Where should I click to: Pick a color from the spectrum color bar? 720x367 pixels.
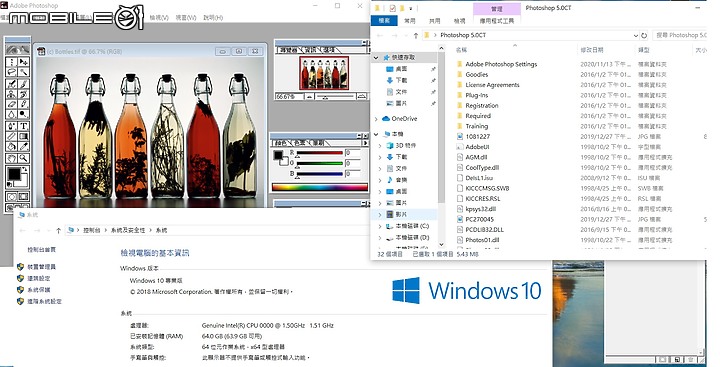(x=320, y=187)
